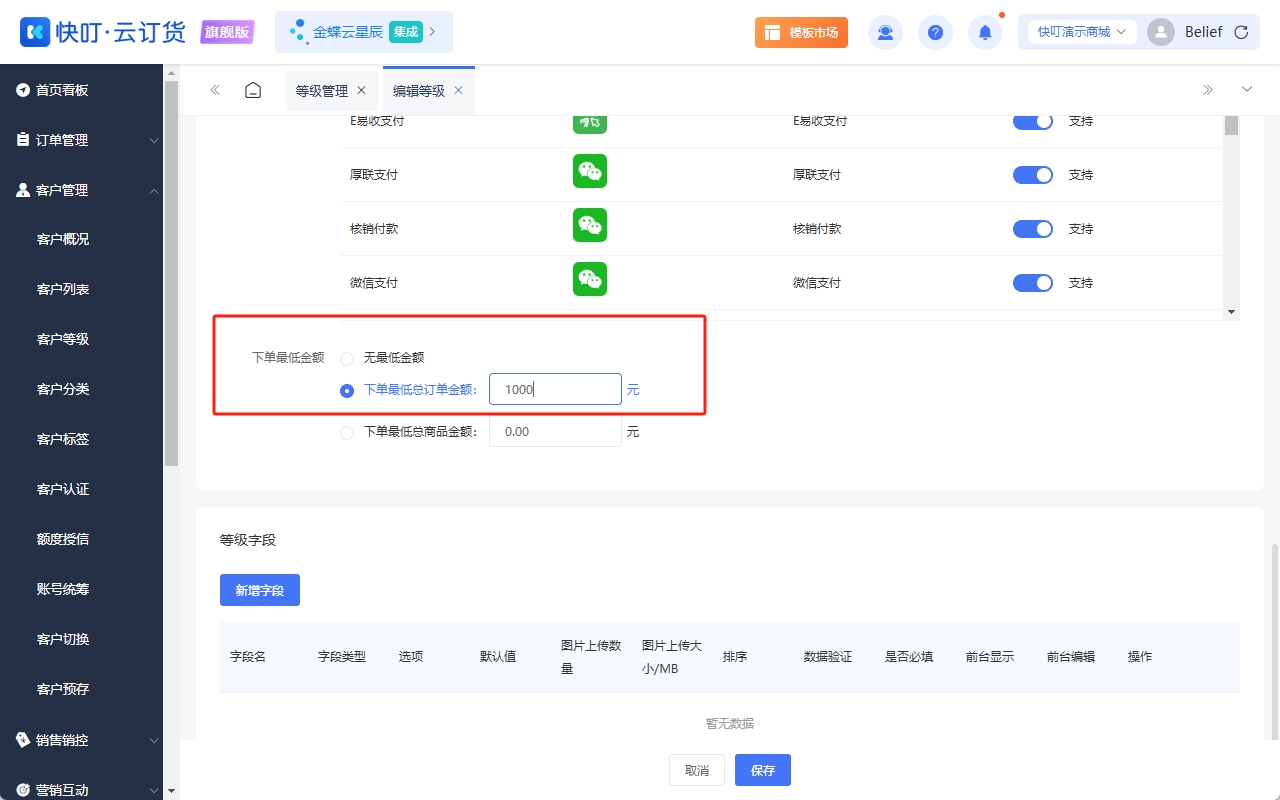Open 客户列表 in the sidebar
This screenshot has height=800, width=1280.
point(63,289)
